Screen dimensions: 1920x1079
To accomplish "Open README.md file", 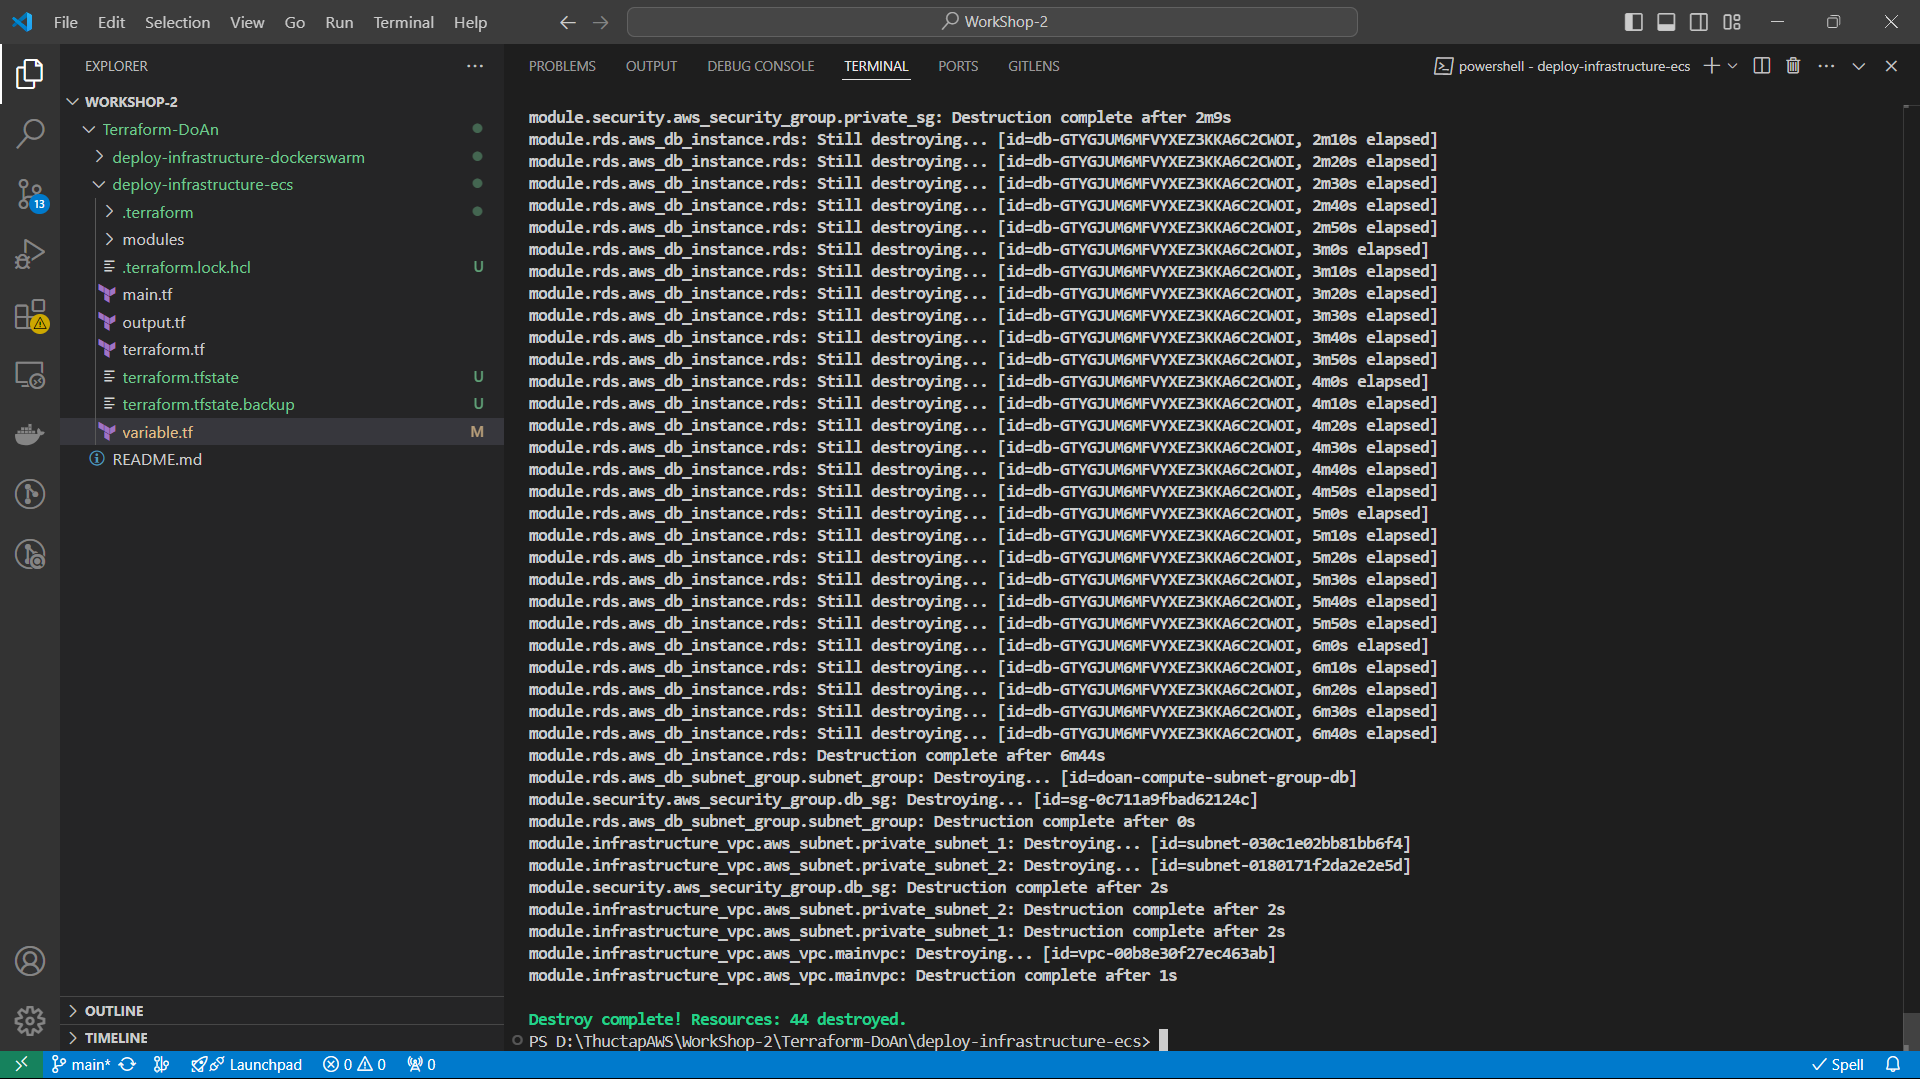I will tap(282, 459).
